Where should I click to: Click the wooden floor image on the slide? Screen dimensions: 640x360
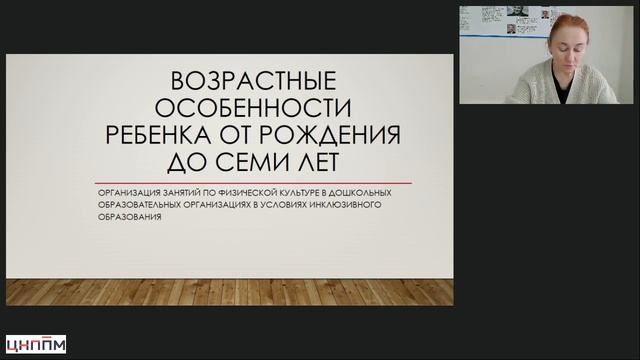[x=229, y=292]
